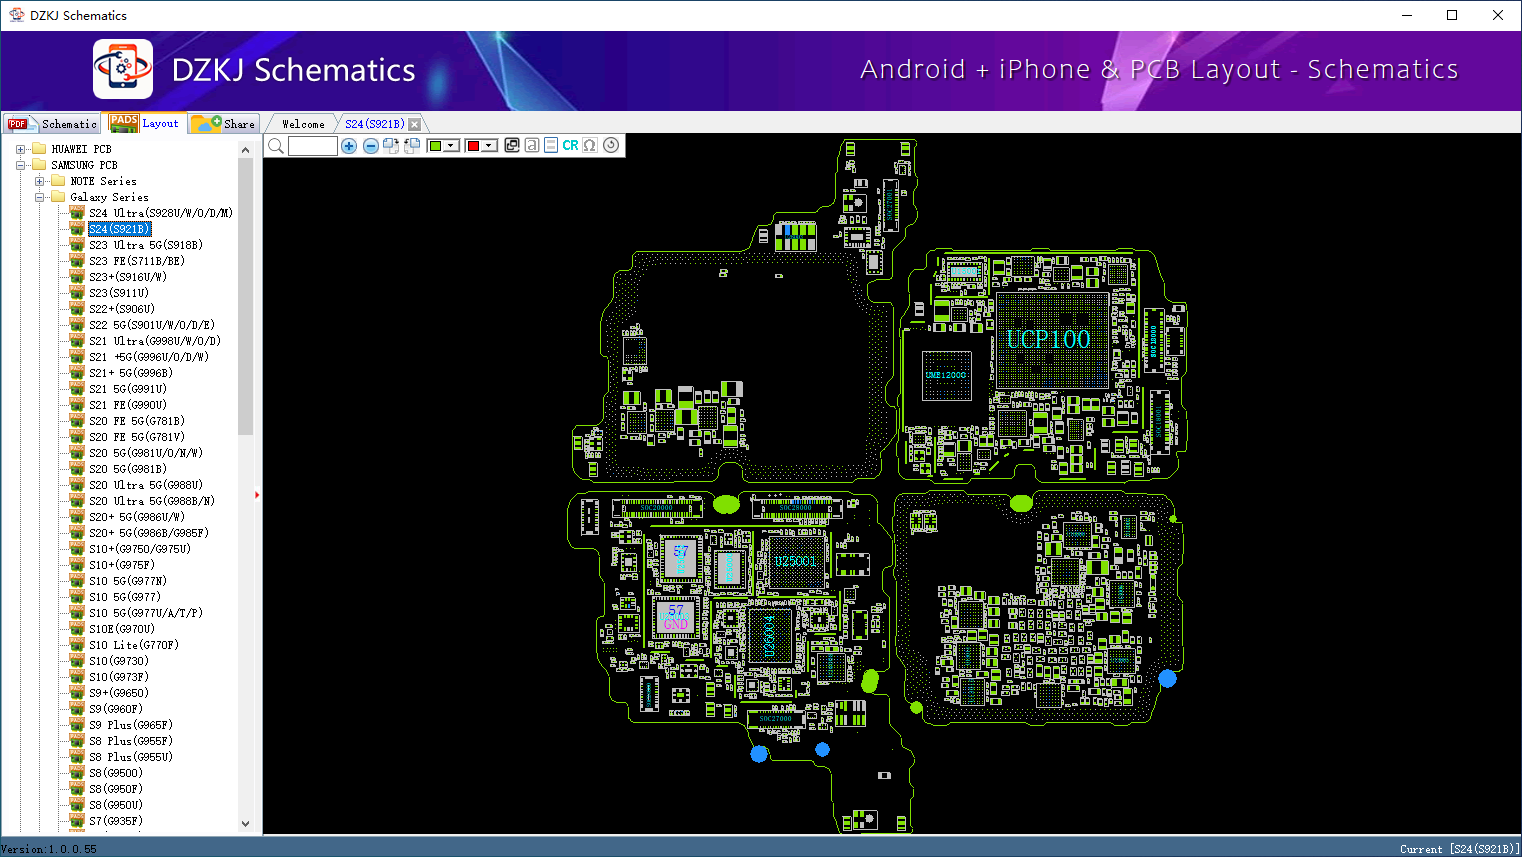Click the Current [S24(S921B)] status text
The width and height of the screenshot is (1522, 857).
[x=1460, y=849]
